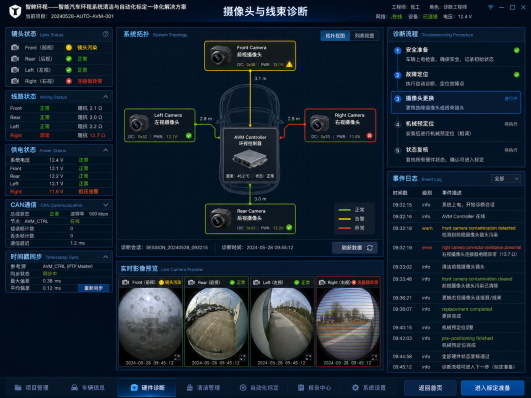
Task: Click the Left camera icon in Lens Status list
Action: point(15,70)
